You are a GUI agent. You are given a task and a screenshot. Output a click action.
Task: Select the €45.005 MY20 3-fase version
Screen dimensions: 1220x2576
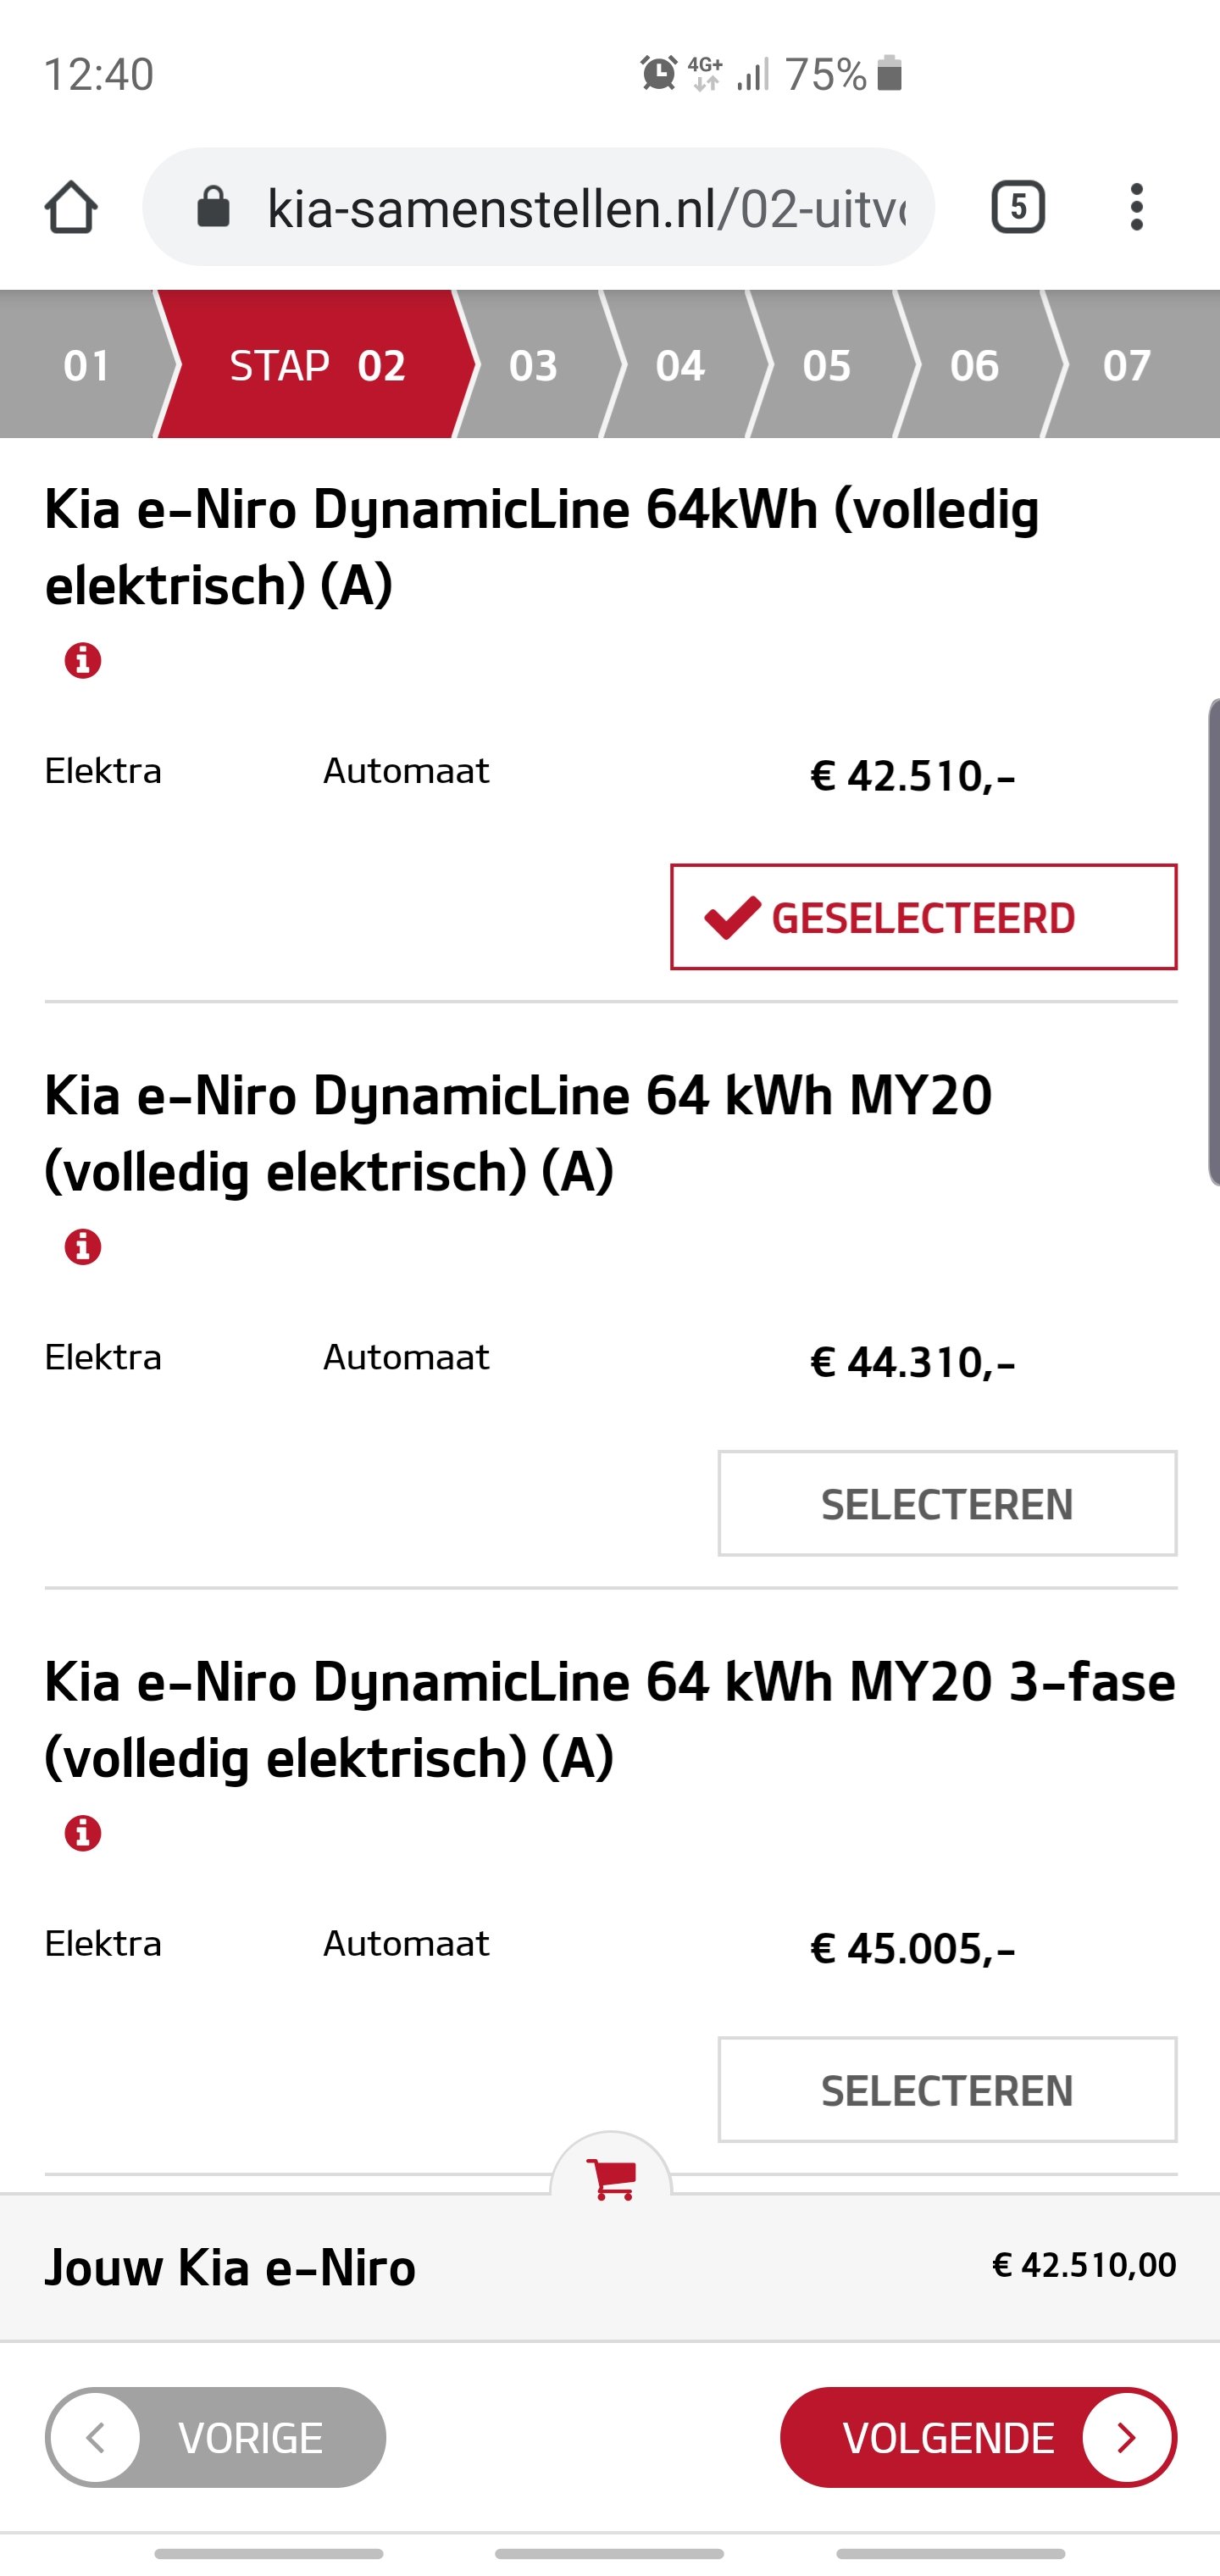(x=946, y=2089)
